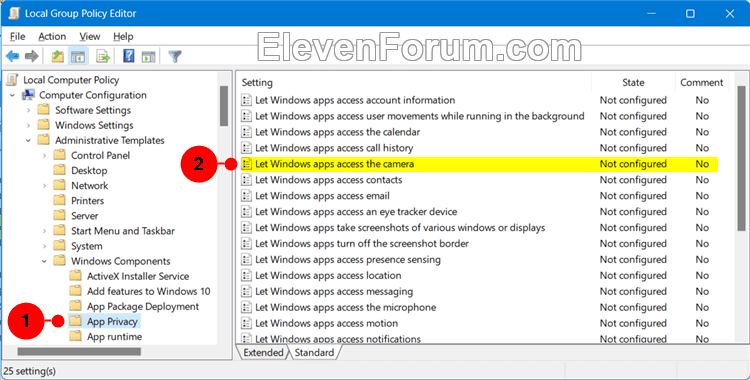This screenshot has height=380, width=750.
Task: Click policy icon beside access email setting
Action: (x=246, y=196)
